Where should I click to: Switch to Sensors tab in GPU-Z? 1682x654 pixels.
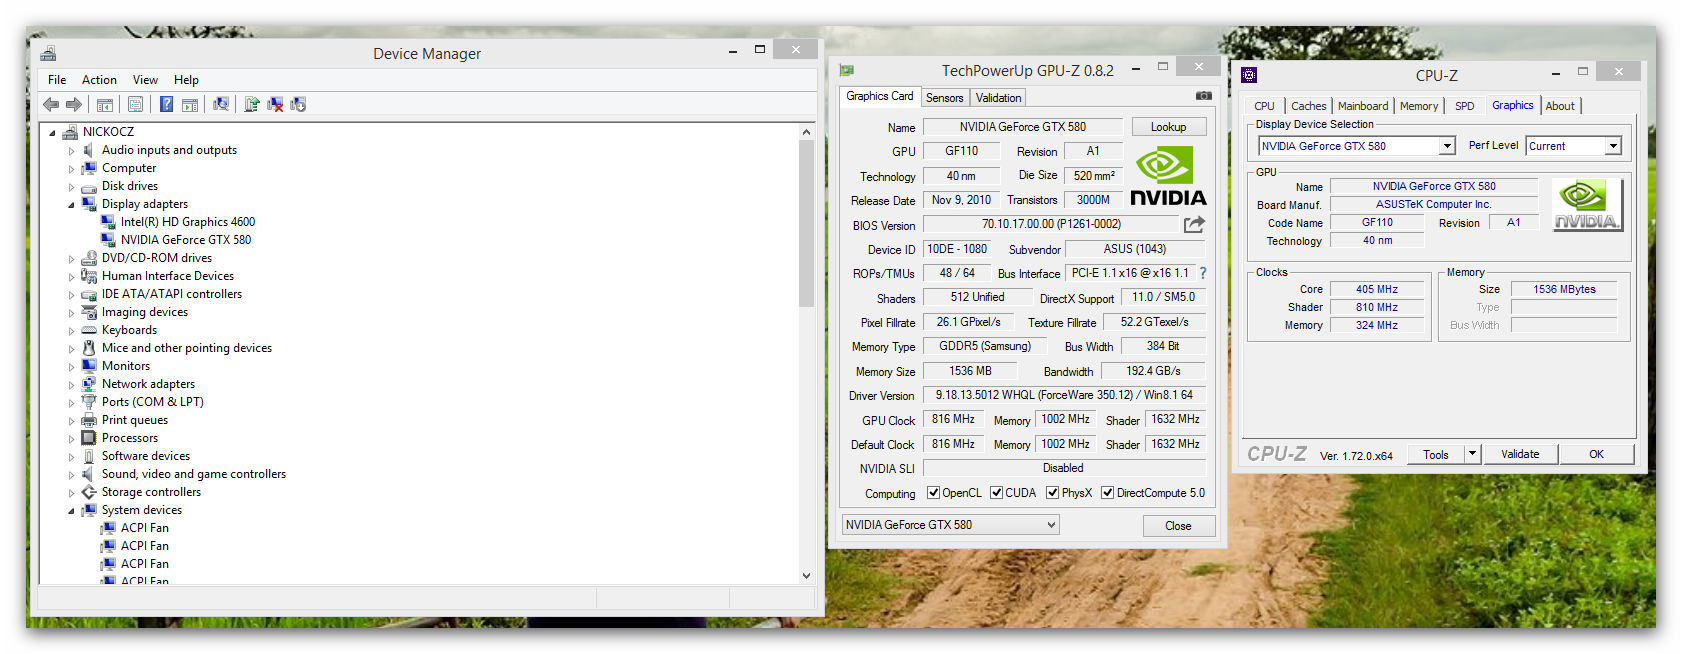pyautogui.click(x=944, y=98)
